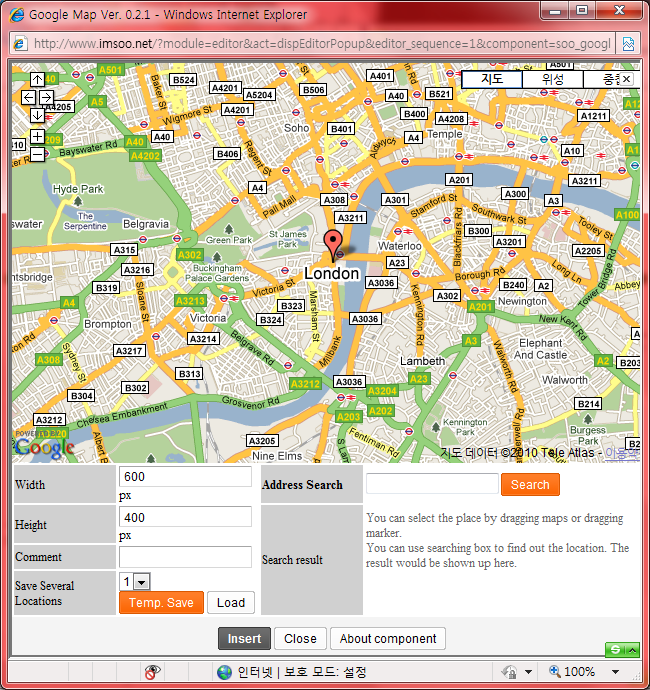Screen dimensions: 650x690
Task: Click the orange Search button
Action: click(x=530, y=484)
